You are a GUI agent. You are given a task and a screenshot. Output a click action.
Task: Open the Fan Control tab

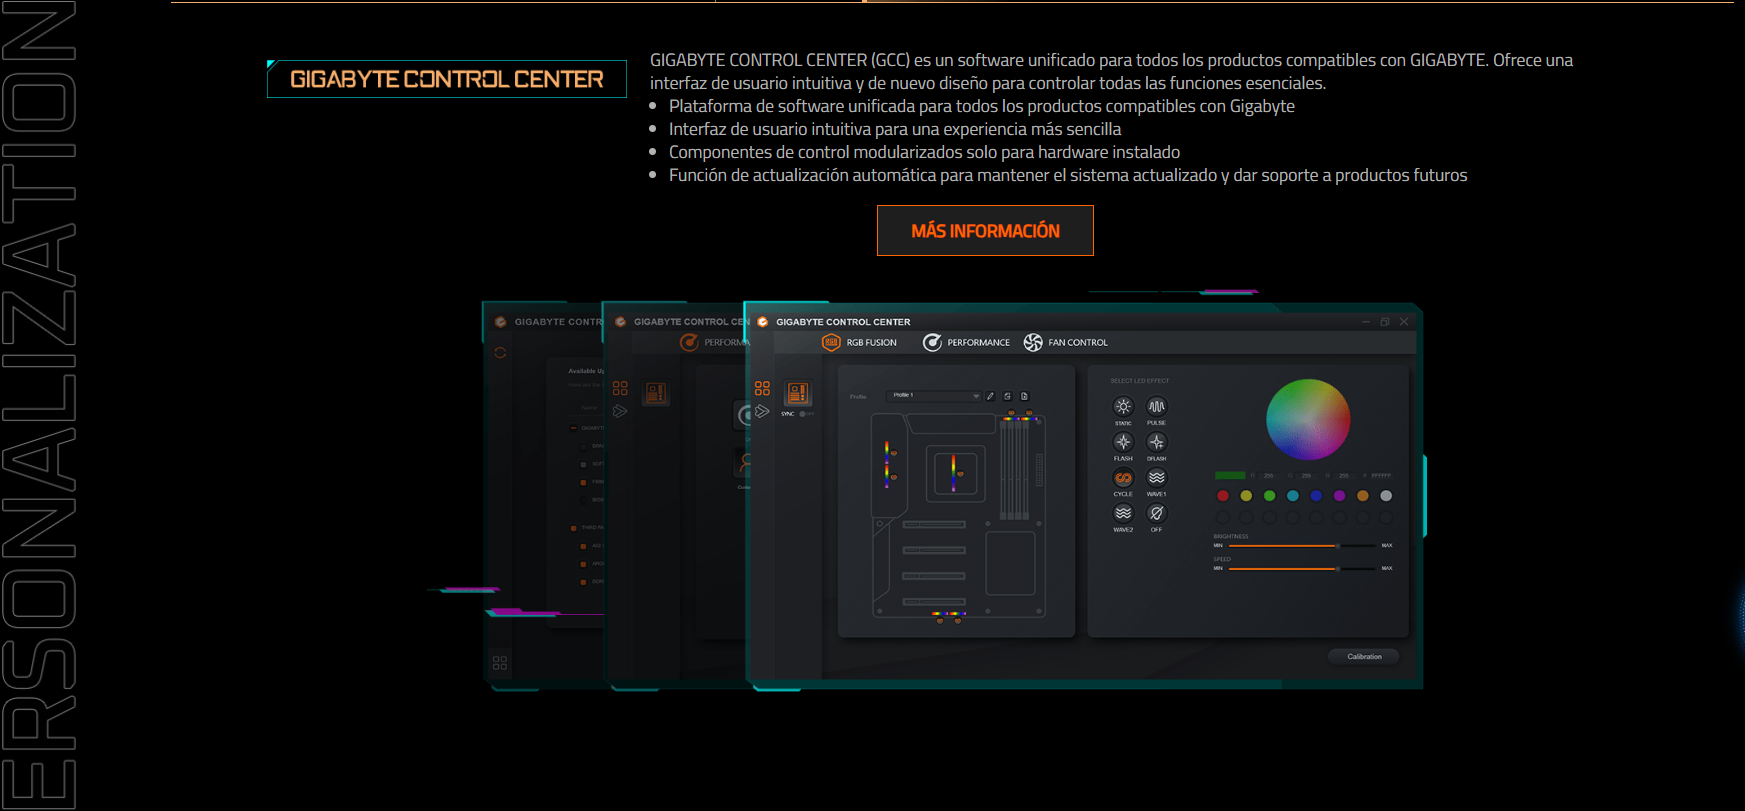(1066, 342)
